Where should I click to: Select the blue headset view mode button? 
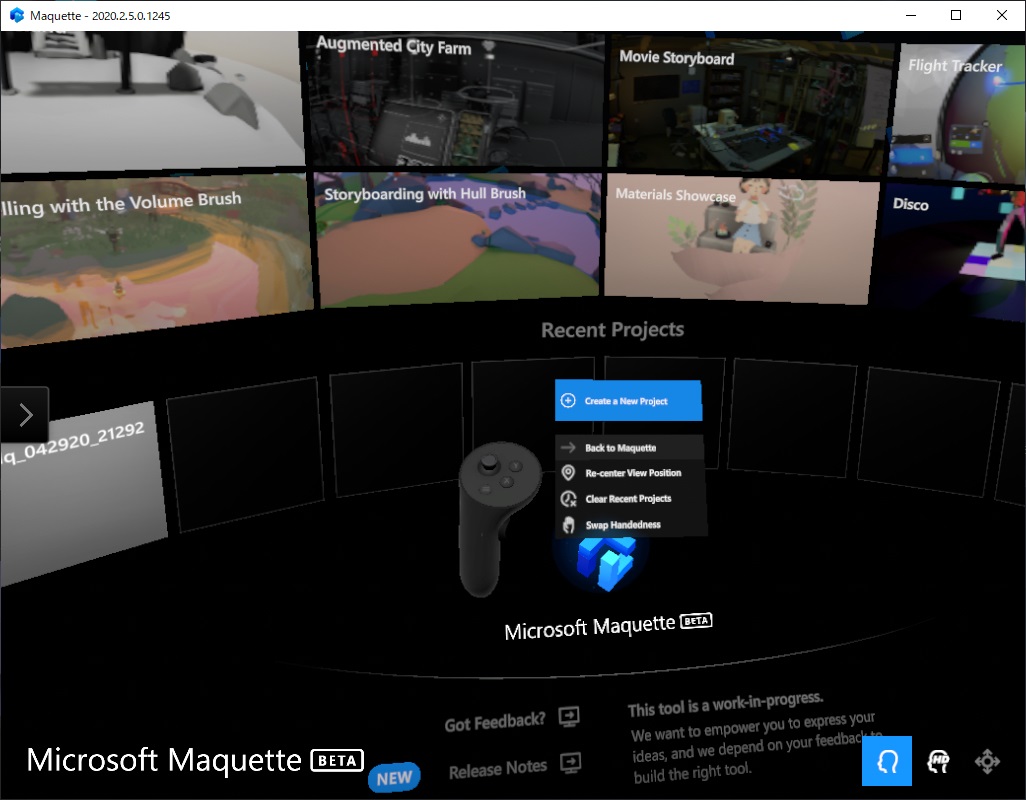click(887, 761)
